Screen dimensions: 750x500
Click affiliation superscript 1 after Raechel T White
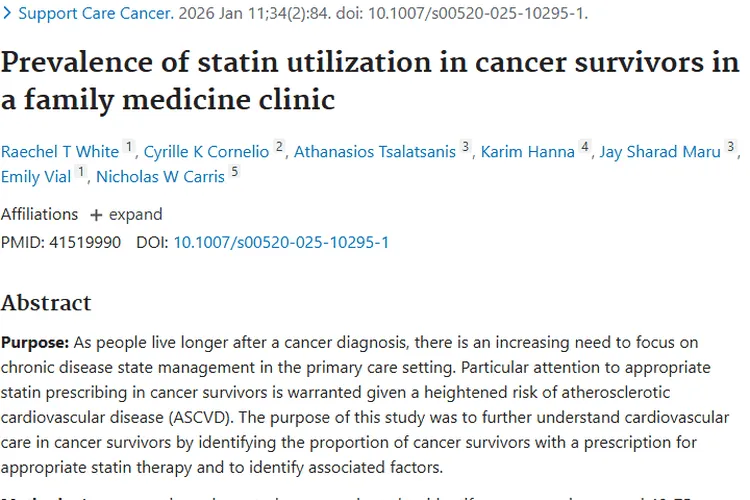(129, 148)
